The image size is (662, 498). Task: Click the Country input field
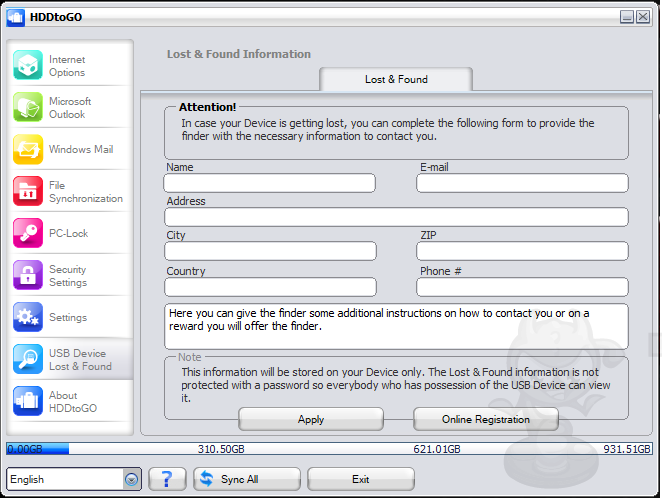click(270, 287)
